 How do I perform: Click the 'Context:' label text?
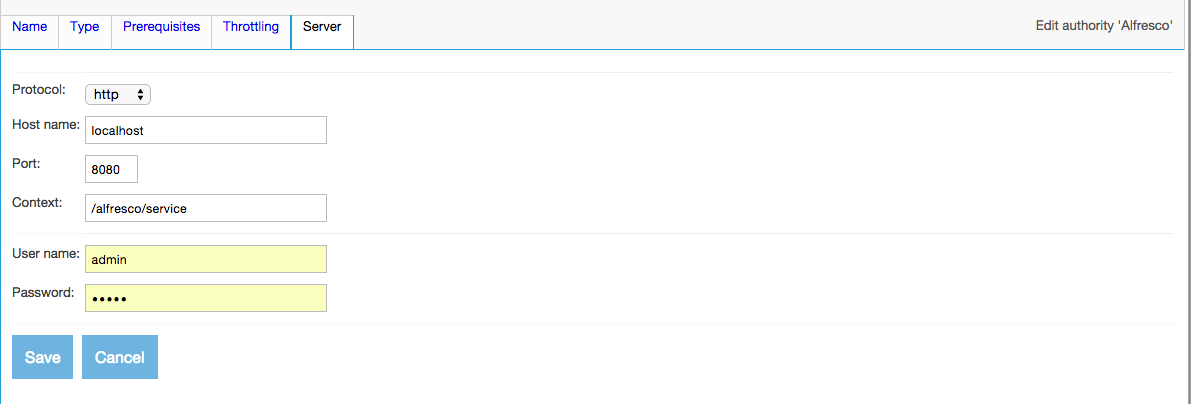[x=37, y=202]
